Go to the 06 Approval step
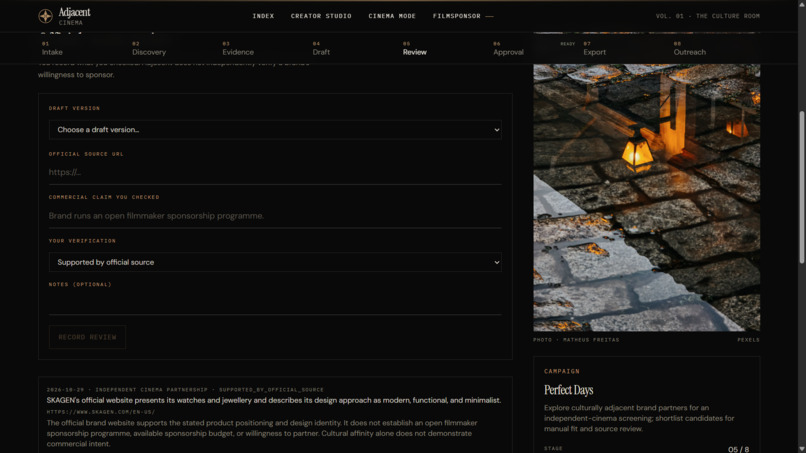Viewport: 806px width, 453px height. [x=508, y=48]
